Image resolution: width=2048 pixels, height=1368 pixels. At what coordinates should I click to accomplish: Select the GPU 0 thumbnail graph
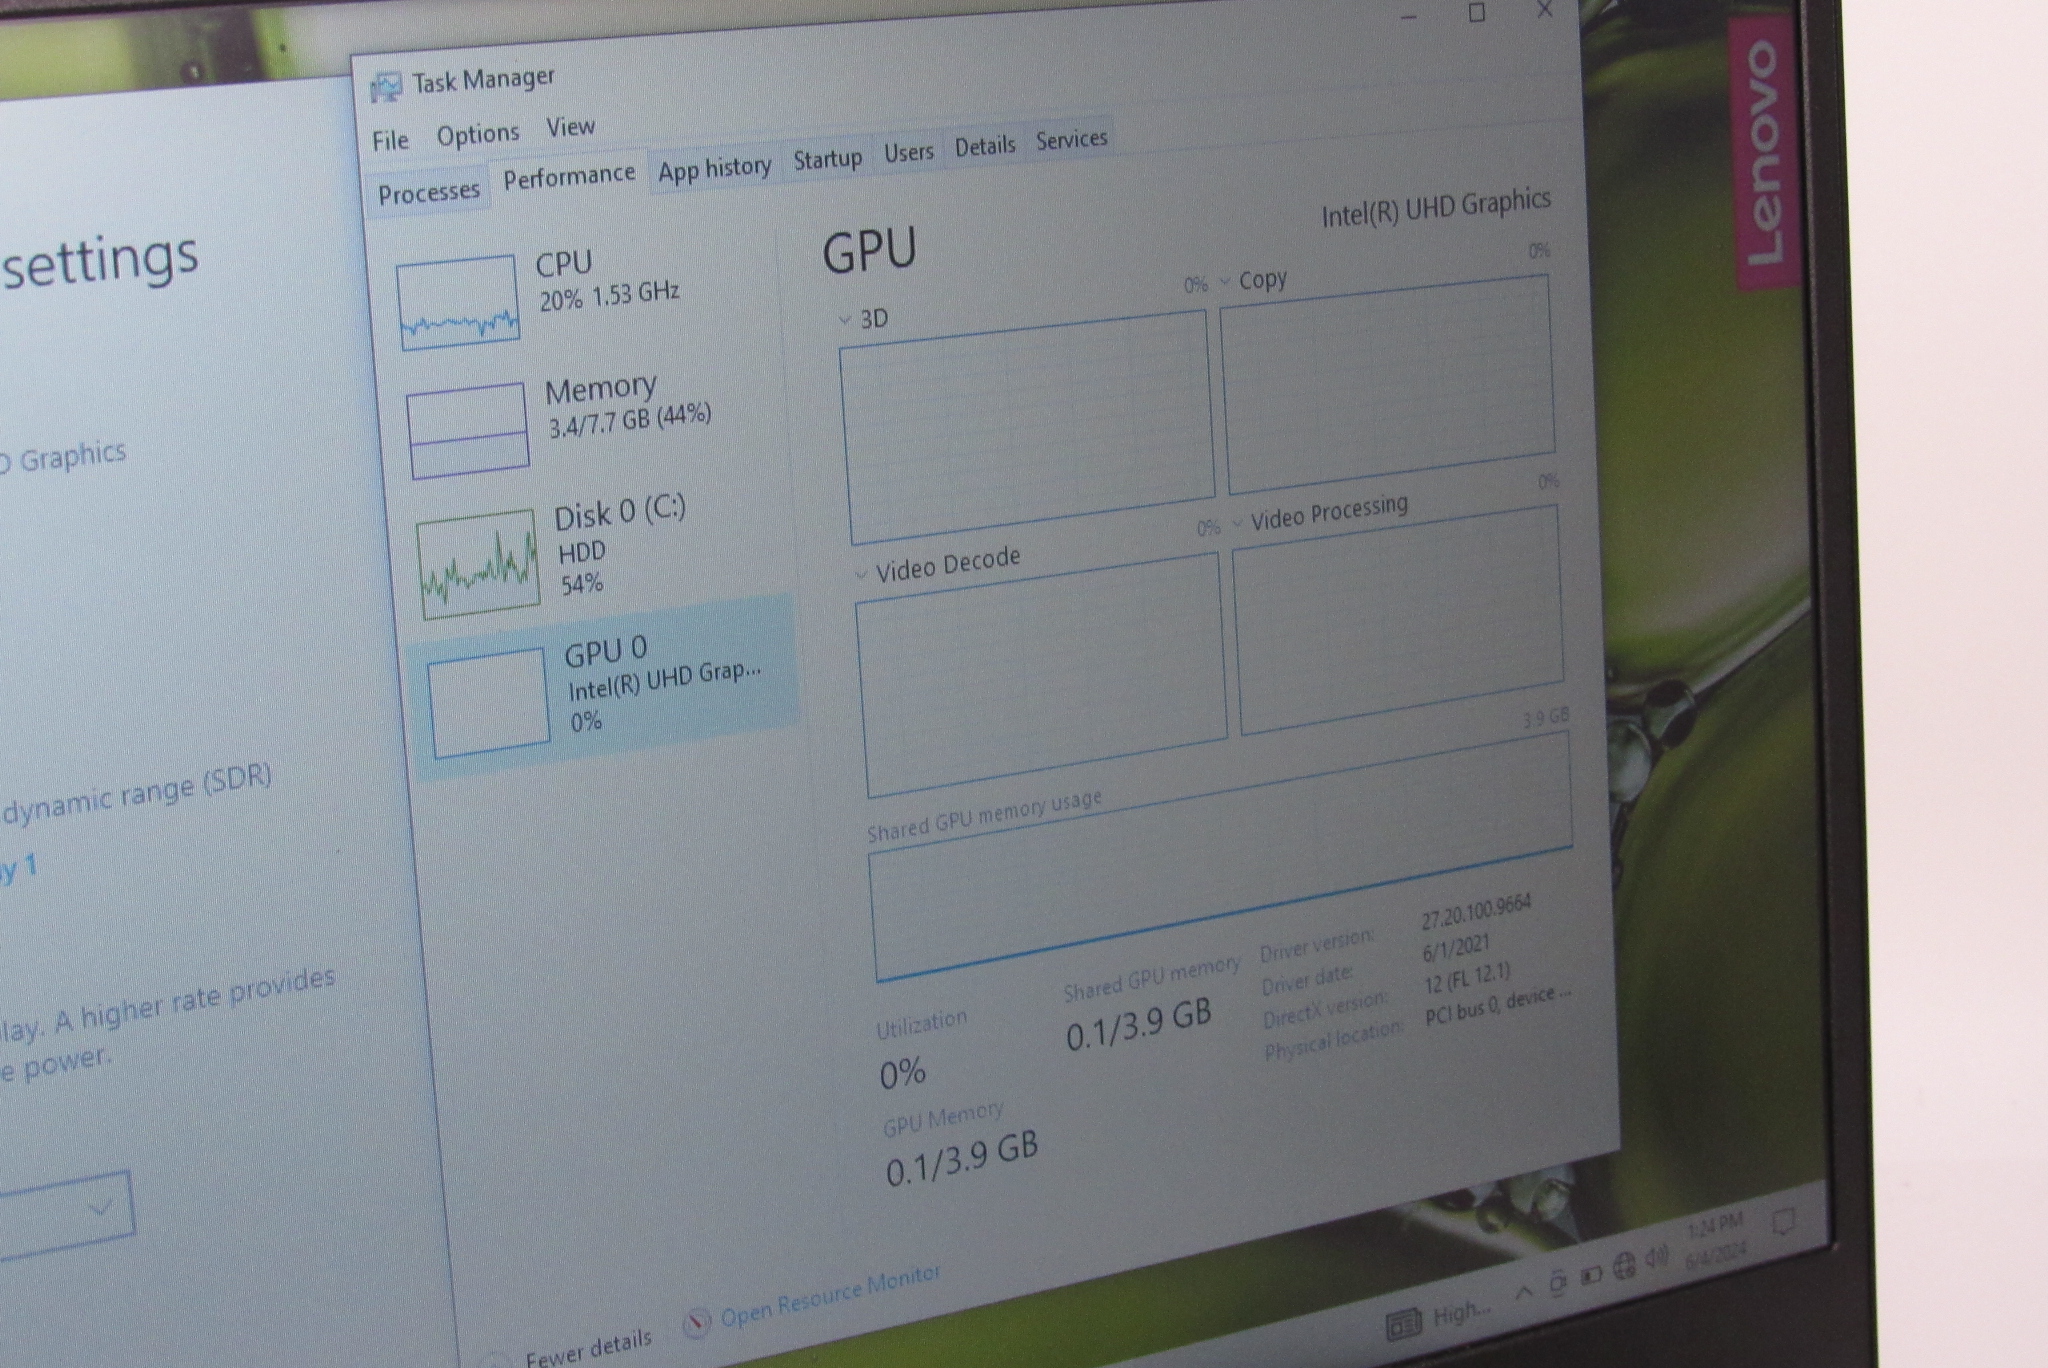coord(489,702)
